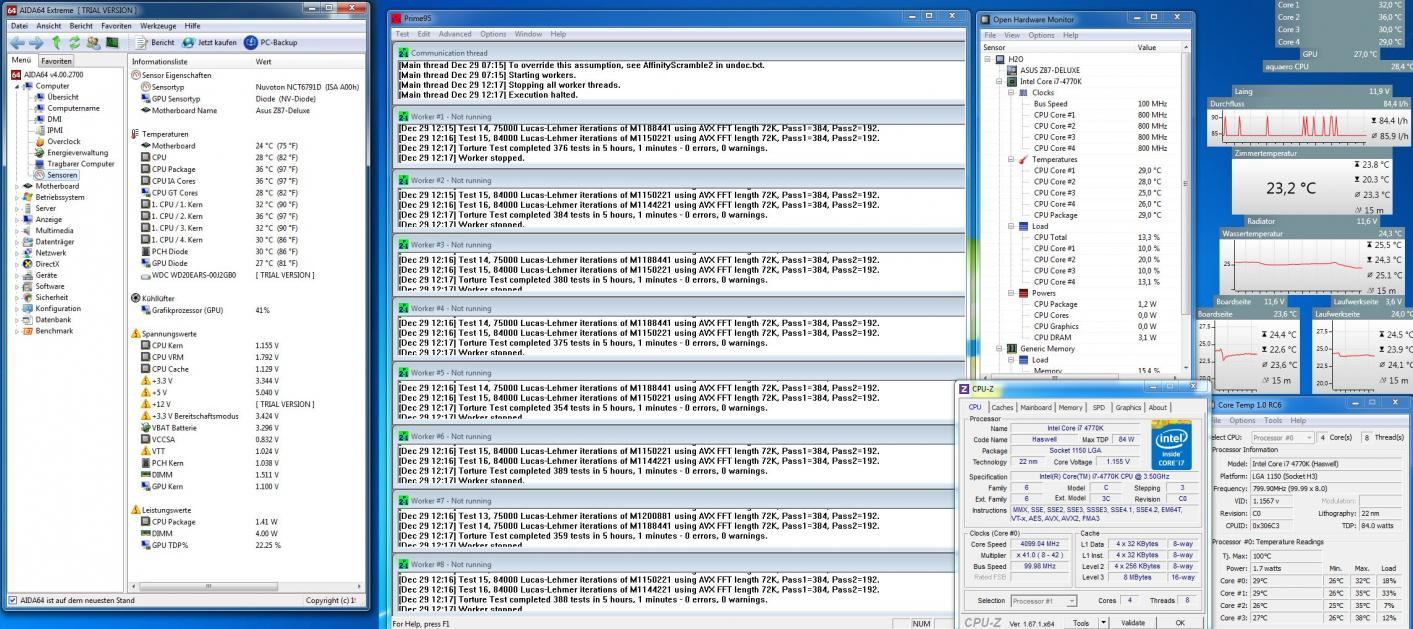Open the Tools menu in Core Temp
Image resolution: width=1413 pixels, height=629 pixels.
point(1272,420)
